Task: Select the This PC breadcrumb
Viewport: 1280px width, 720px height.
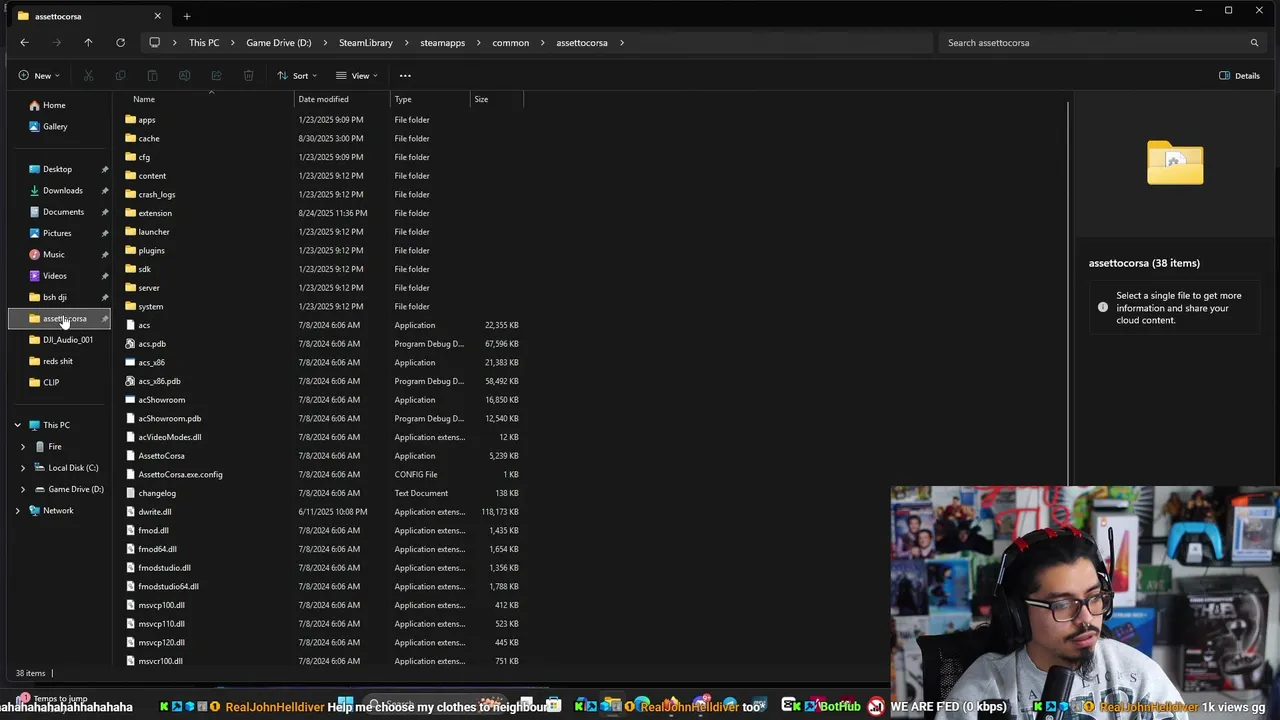Action: click(x=204, y=43)
